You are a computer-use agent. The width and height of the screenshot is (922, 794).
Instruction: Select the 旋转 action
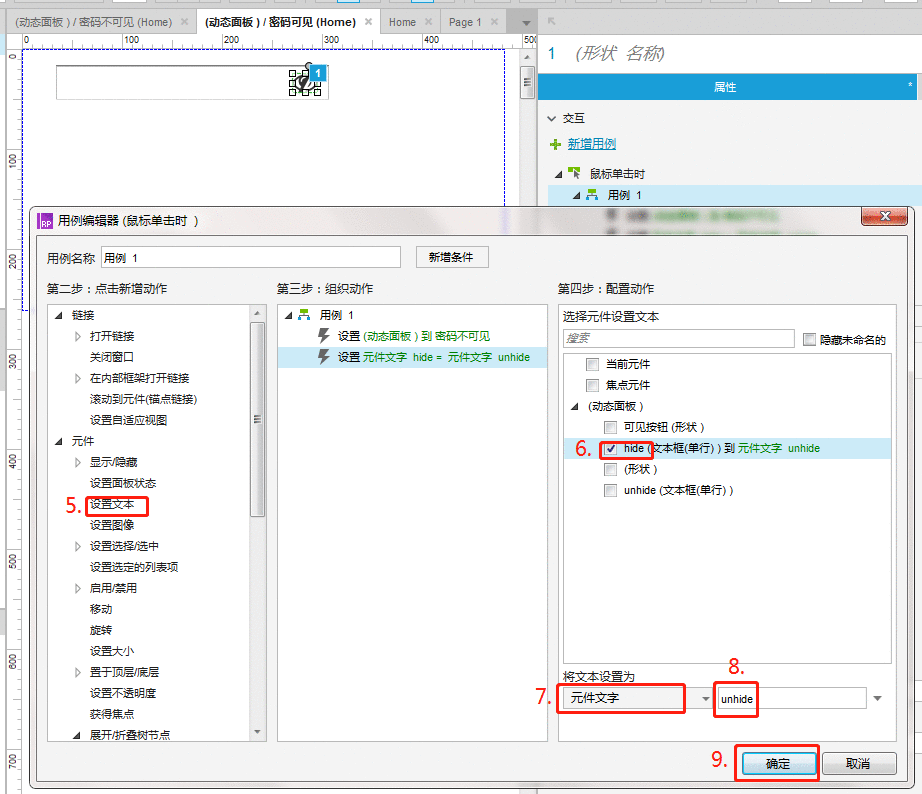pos(101,630)
